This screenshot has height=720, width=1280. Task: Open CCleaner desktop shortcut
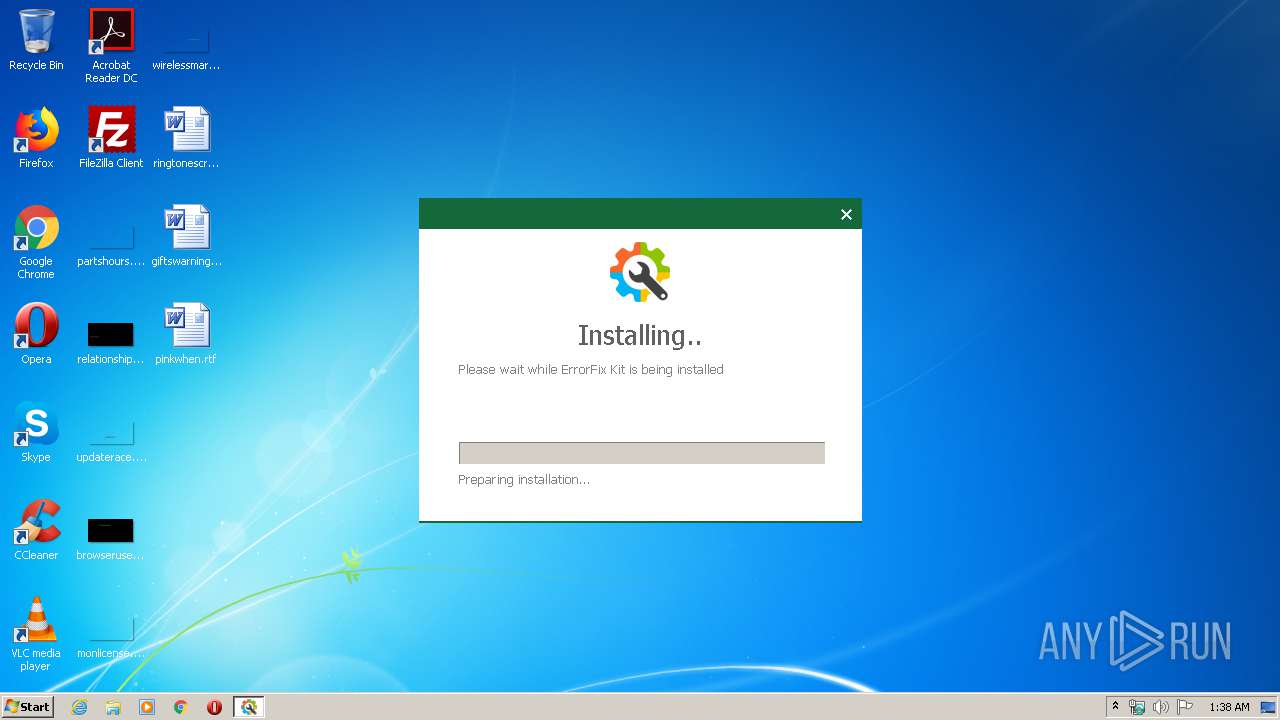click(36, 530)
